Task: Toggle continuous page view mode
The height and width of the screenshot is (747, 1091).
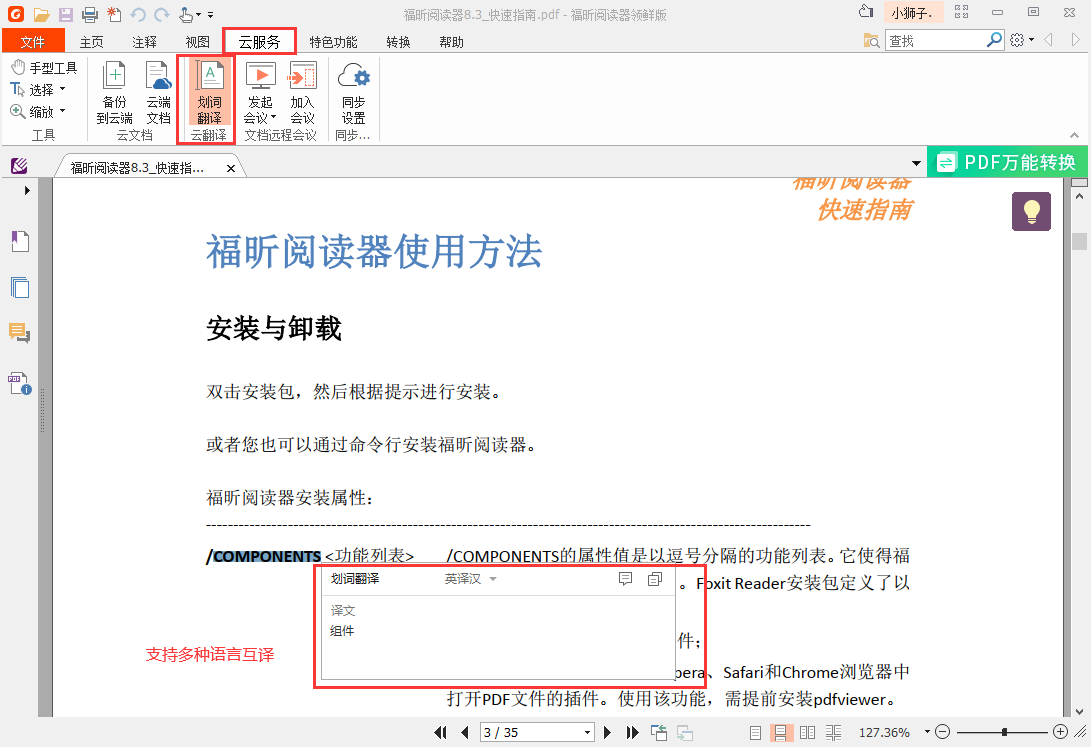Action: (780, 732)
